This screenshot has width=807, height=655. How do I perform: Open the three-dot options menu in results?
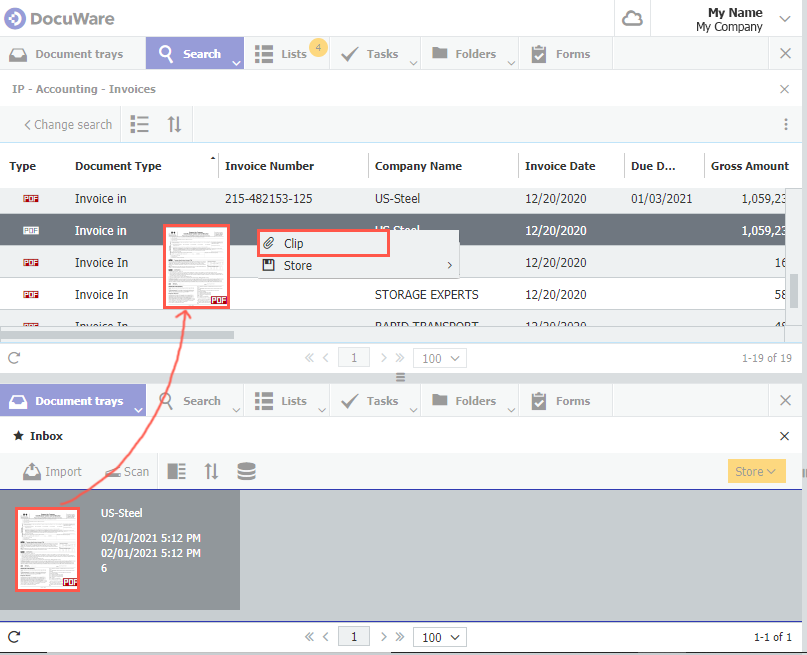click(x=786, y=124)
